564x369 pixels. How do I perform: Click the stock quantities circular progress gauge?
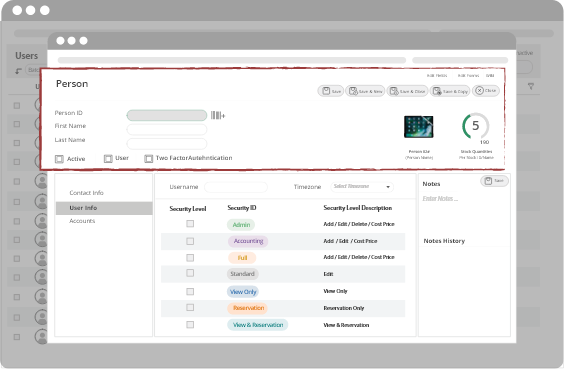tap(476, 126)
